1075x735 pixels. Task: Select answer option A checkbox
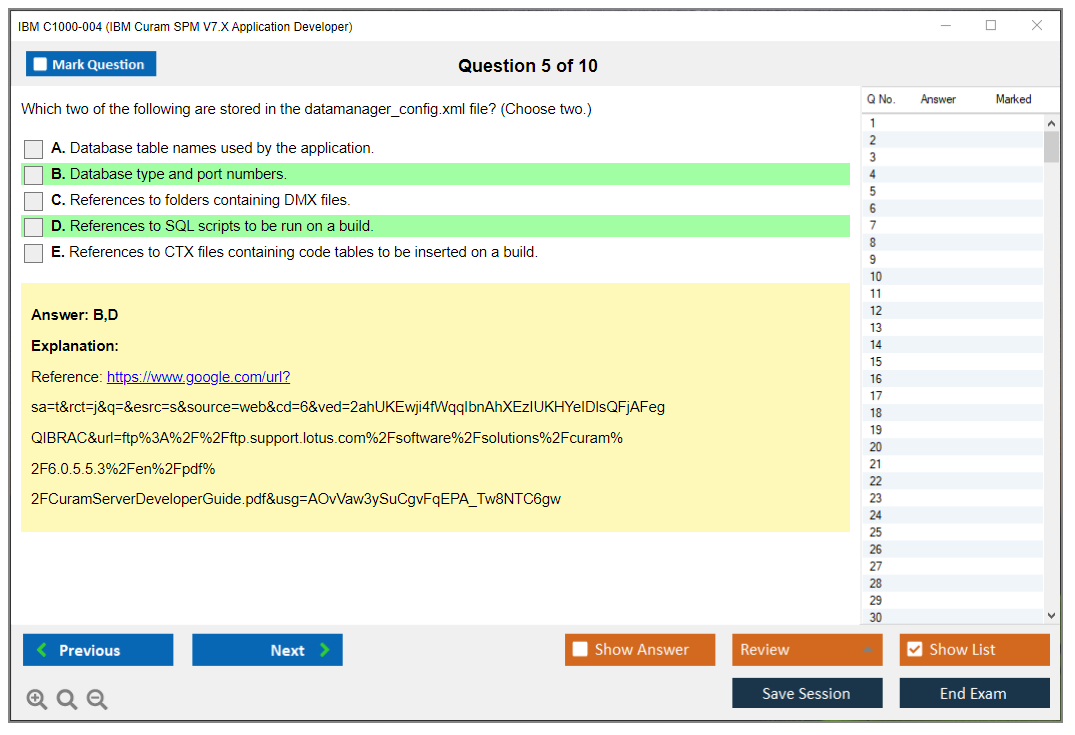(x=34, y=149)
